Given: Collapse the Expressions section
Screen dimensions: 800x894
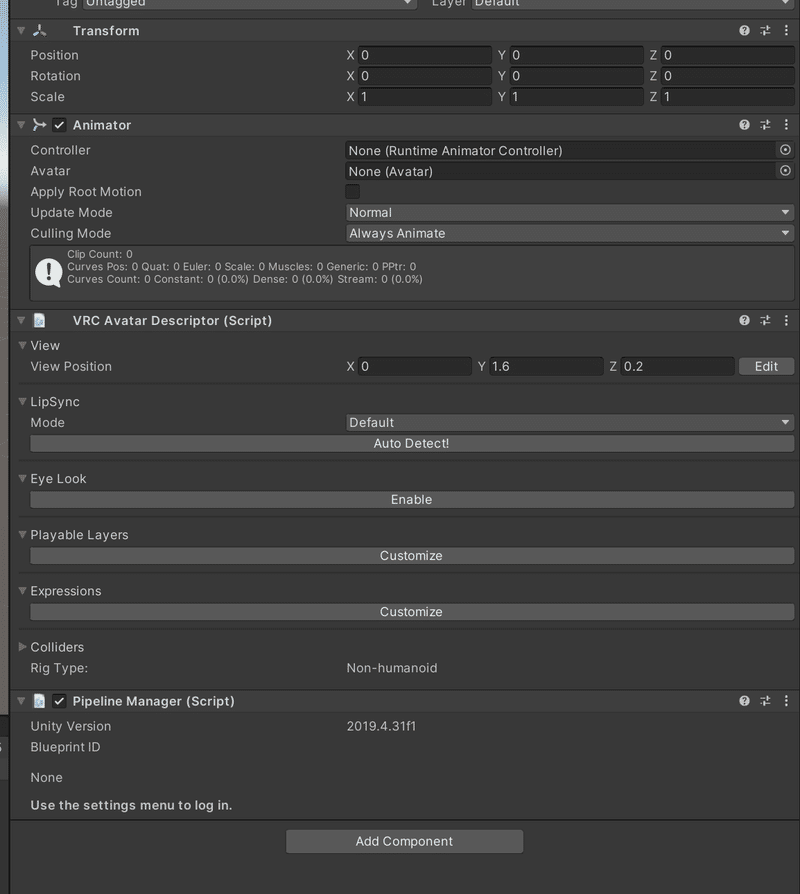Looking at the screenshot, I should click(x=23, y=591).
